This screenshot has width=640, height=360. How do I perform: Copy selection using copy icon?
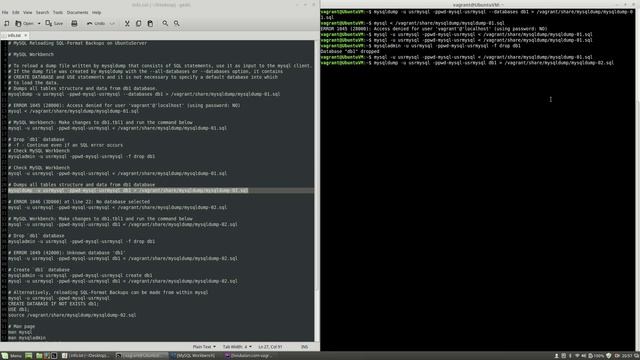pyautogui.click(x=138, y=24)
